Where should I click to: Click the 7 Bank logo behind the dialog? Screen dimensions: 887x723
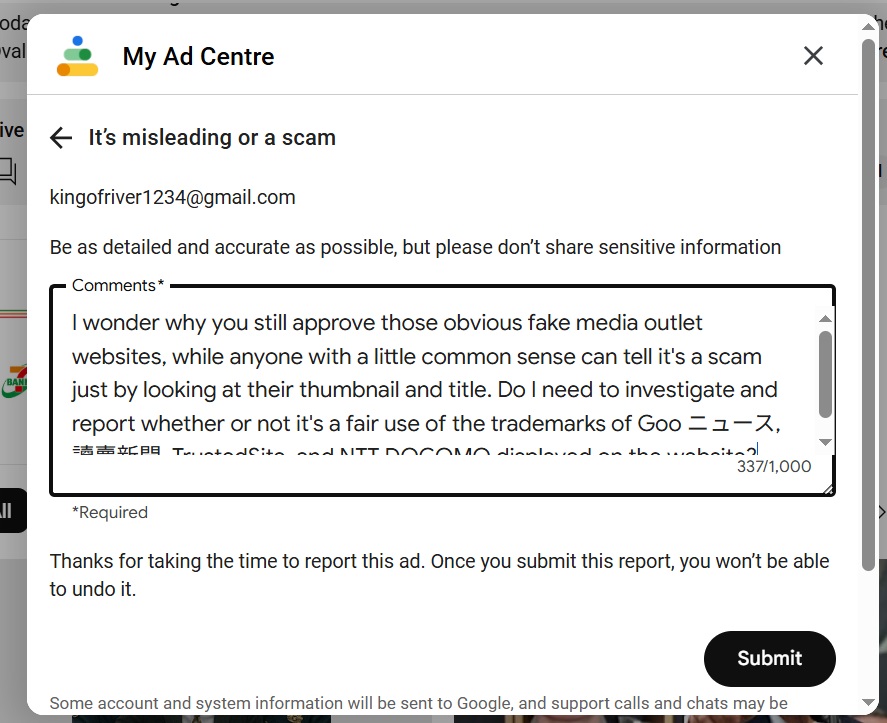15,381
